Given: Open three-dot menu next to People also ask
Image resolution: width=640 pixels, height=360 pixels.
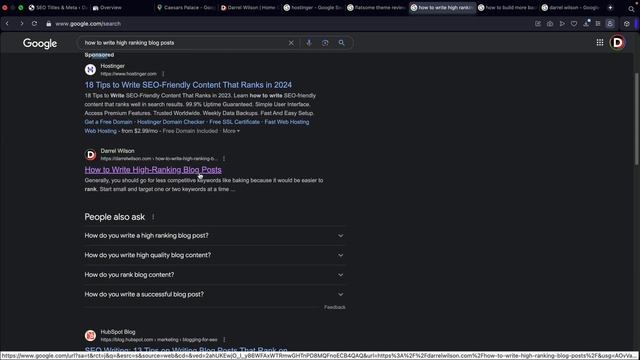Looking at the screenshot, I should coord(153,217).
